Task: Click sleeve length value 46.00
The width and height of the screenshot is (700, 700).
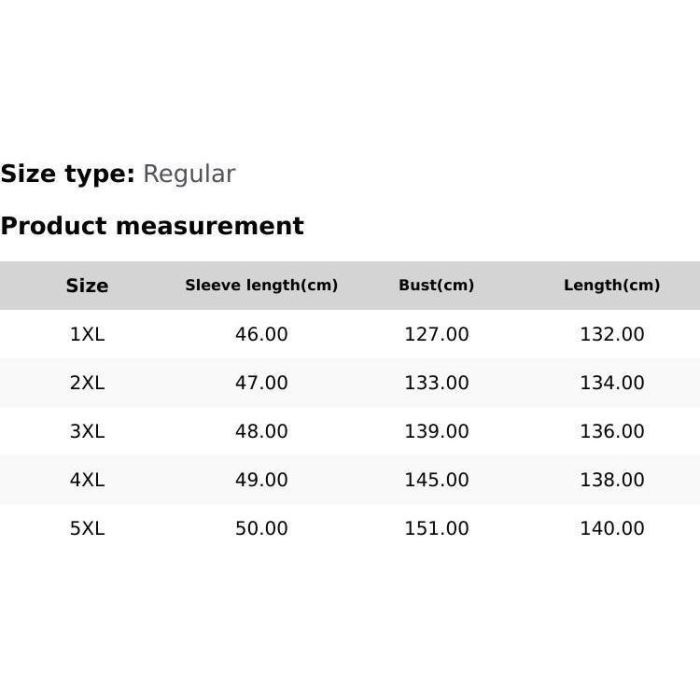Action: click(261, 334)
